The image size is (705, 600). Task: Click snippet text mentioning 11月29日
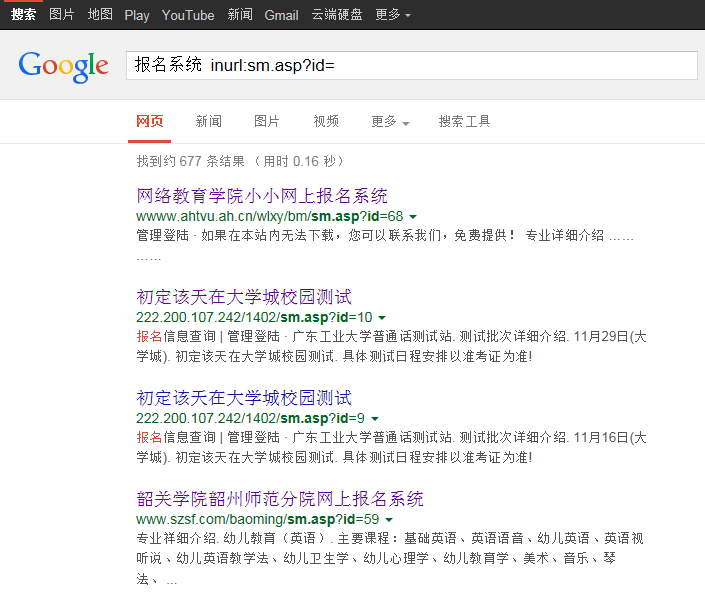(391, 346)
